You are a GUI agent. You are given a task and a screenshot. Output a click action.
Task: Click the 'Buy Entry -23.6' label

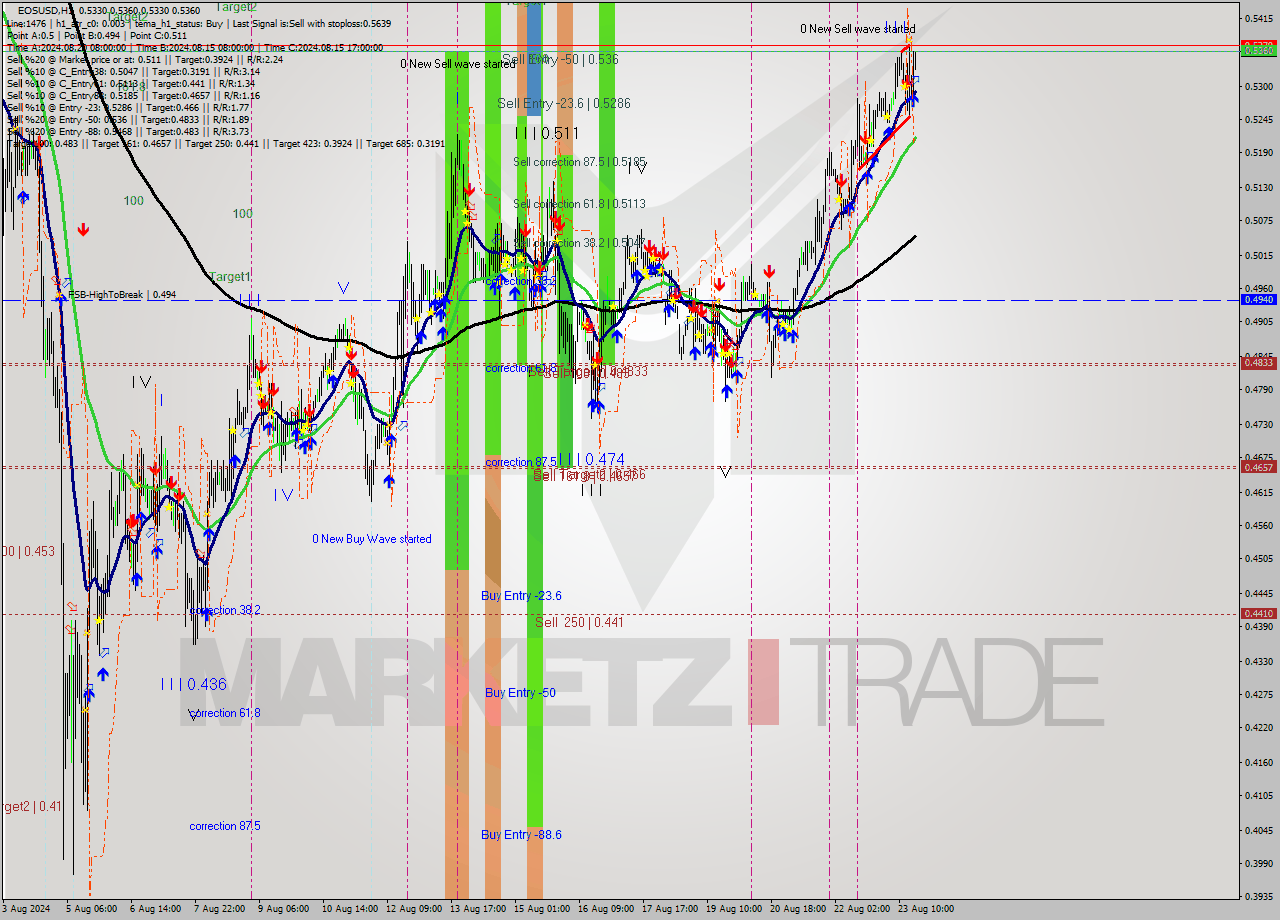coord(521,595)
